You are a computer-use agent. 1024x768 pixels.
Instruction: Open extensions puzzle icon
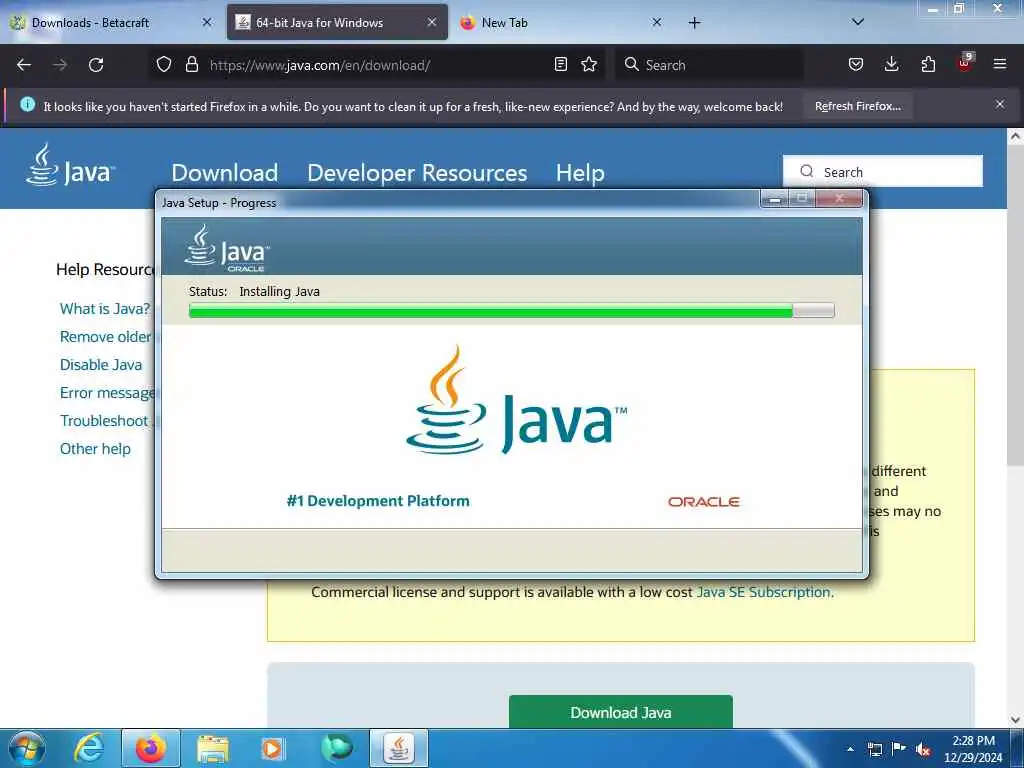tap(928, 64)
